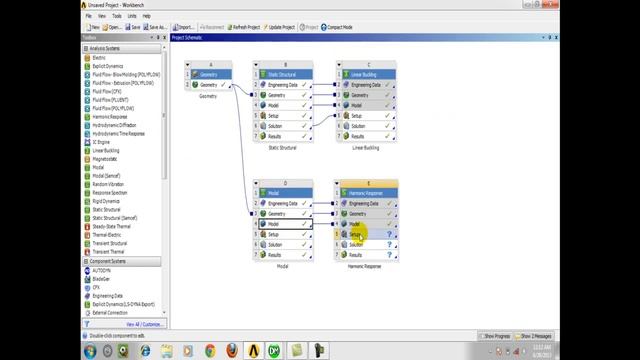Switch to Compact Mode

(x=337, y=27)
